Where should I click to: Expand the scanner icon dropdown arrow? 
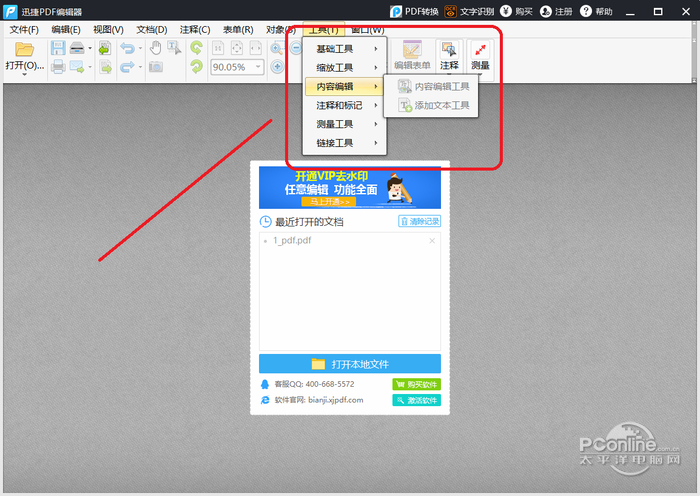click(90, 48)
